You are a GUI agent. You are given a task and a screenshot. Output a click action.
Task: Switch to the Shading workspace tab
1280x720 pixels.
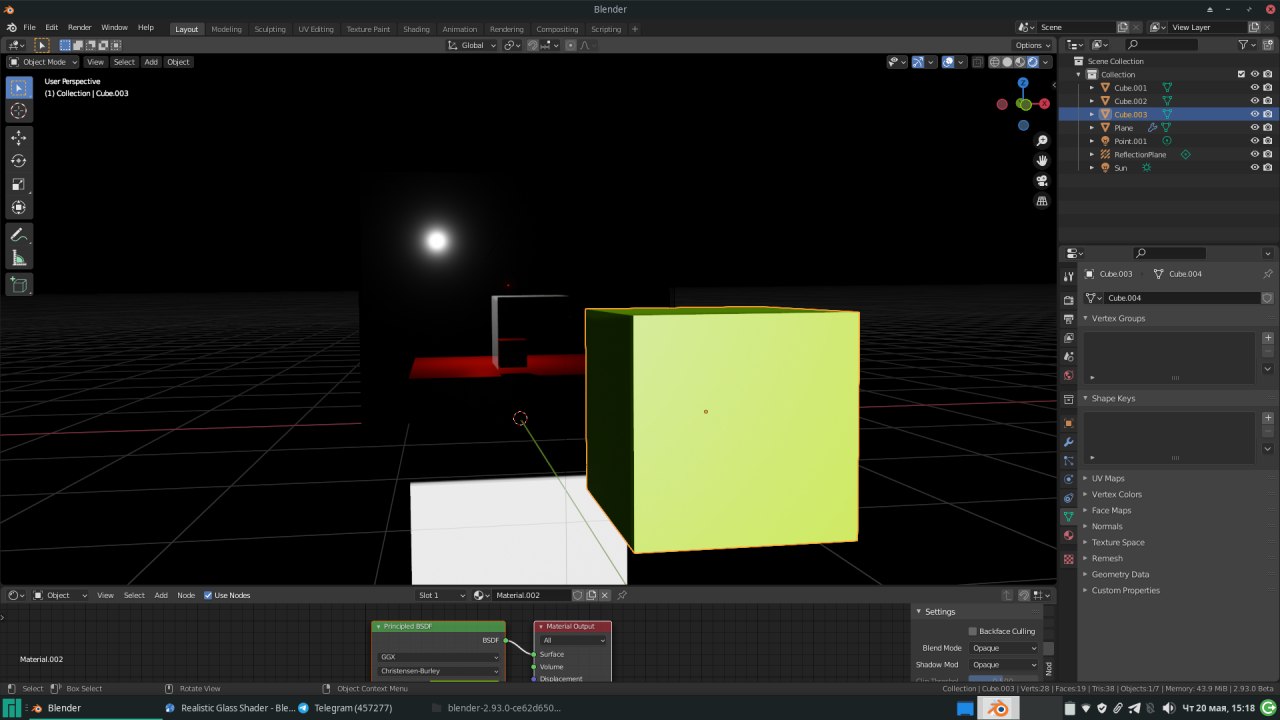tap(416, 29)
